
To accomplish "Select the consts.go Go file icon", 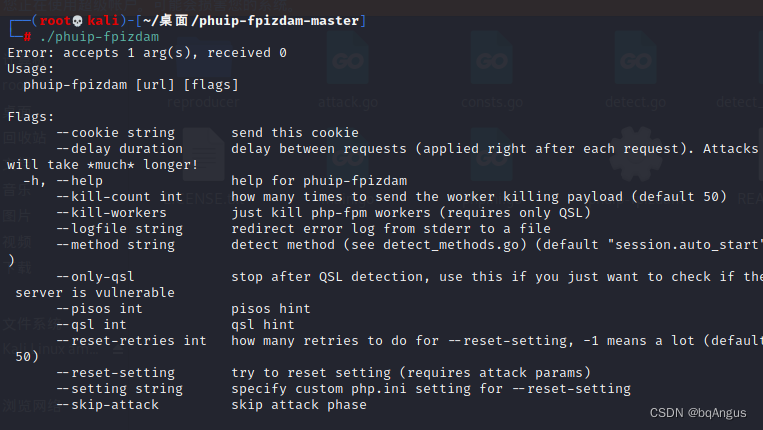I will click(491, 60).
